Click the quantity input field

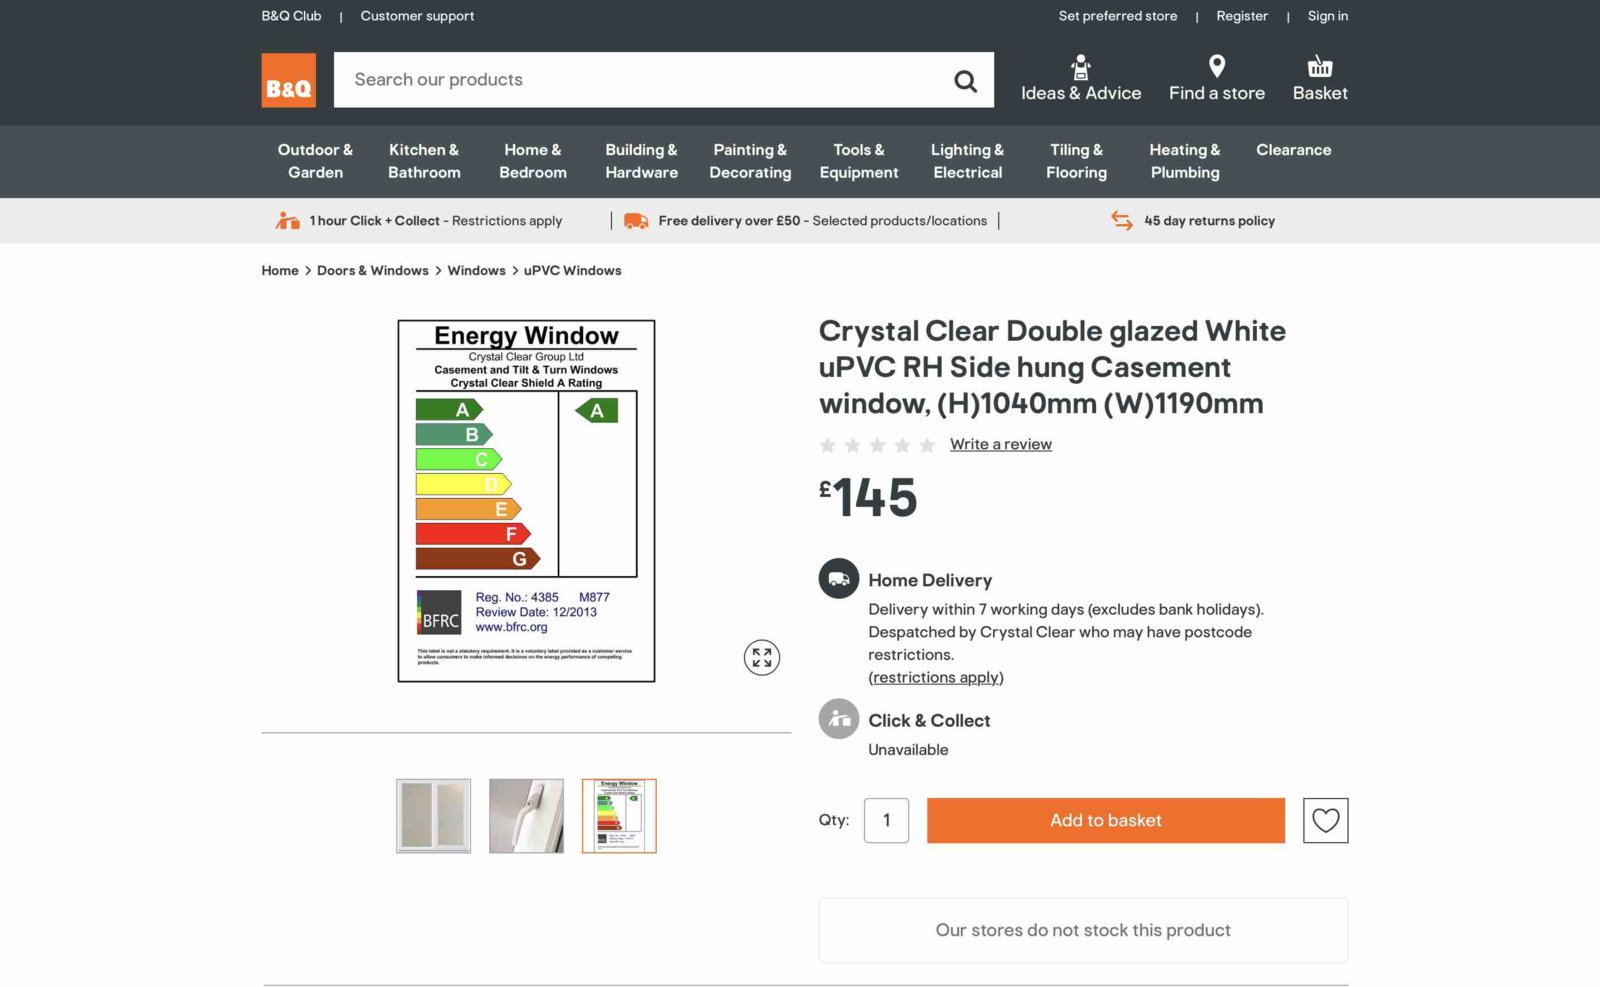[x=886, y=820]
